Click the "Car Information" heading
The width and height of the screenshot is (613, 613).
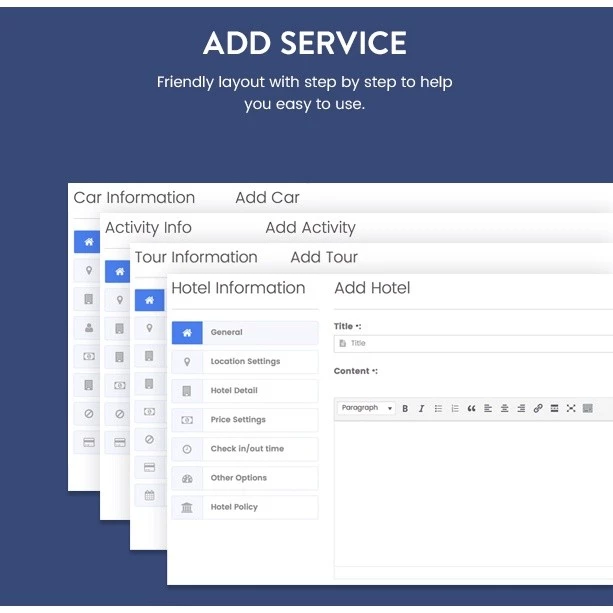134,198
